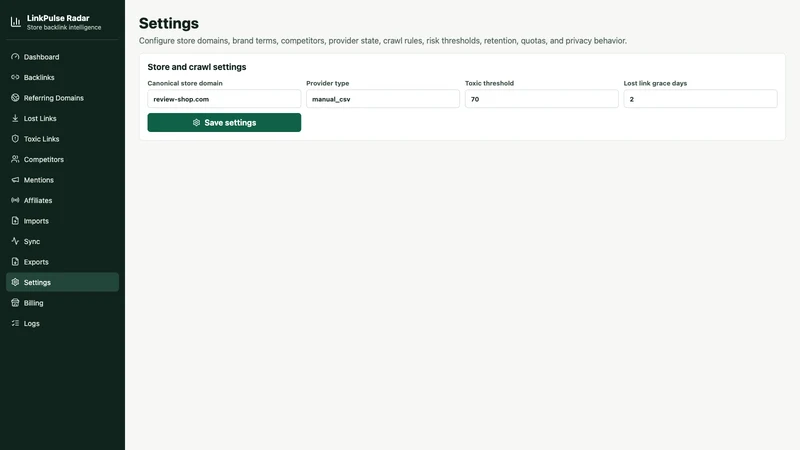Navigate to Lost Links
This screenshot has width=800, height=450.
pyautogui.click(x=62, y=118)
